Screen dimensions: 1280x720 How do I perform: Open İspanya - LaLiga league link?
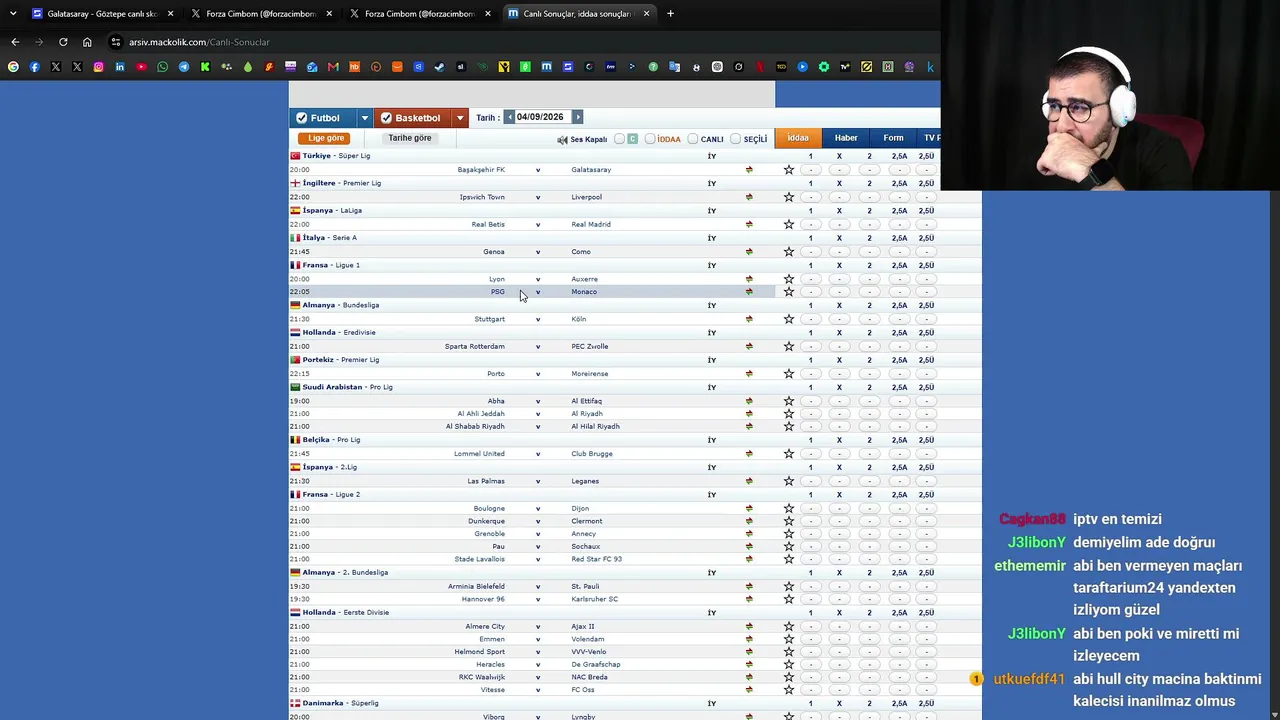[332, 210]
